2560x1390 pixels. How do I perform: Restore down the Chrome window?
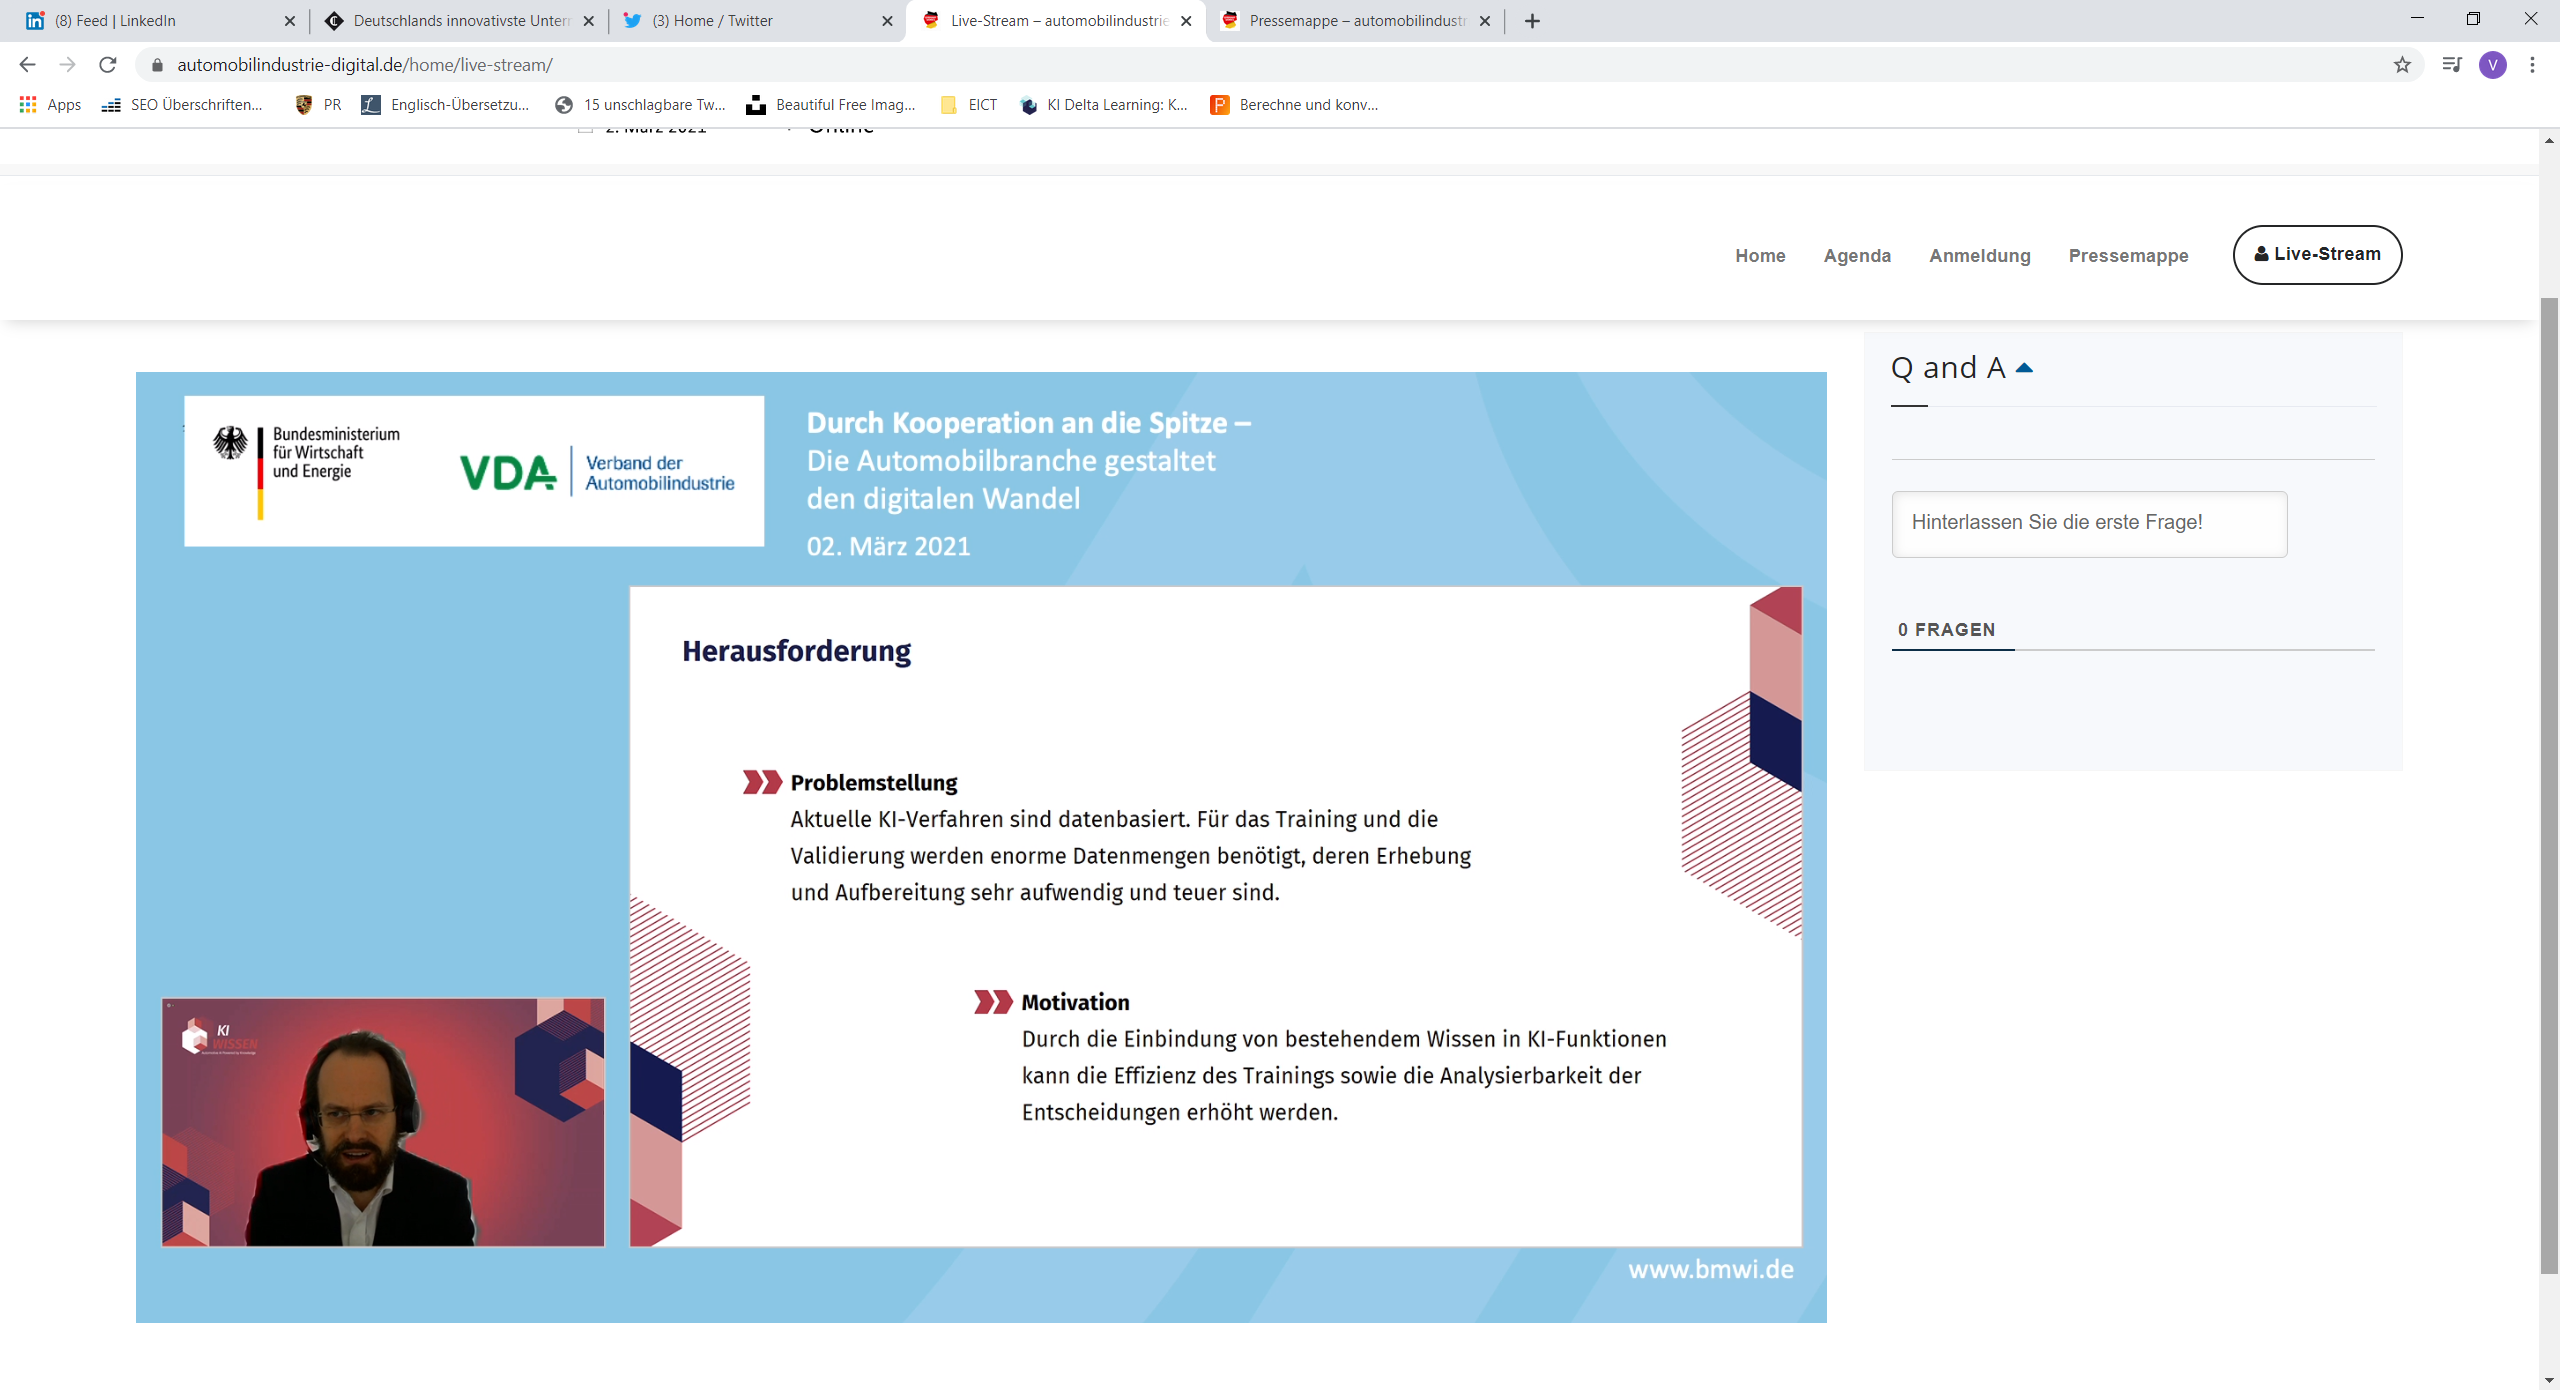coord(2473,19)
